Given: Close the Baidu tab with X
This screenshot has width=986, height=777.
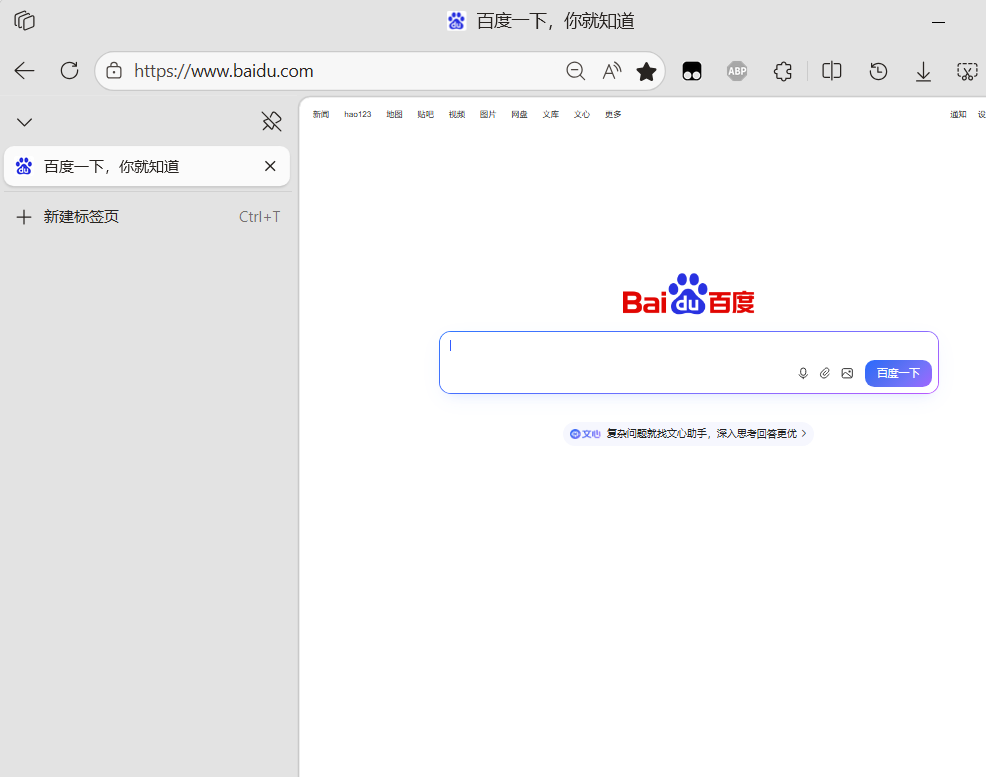Looking at the screenshot, I should 270,166.
